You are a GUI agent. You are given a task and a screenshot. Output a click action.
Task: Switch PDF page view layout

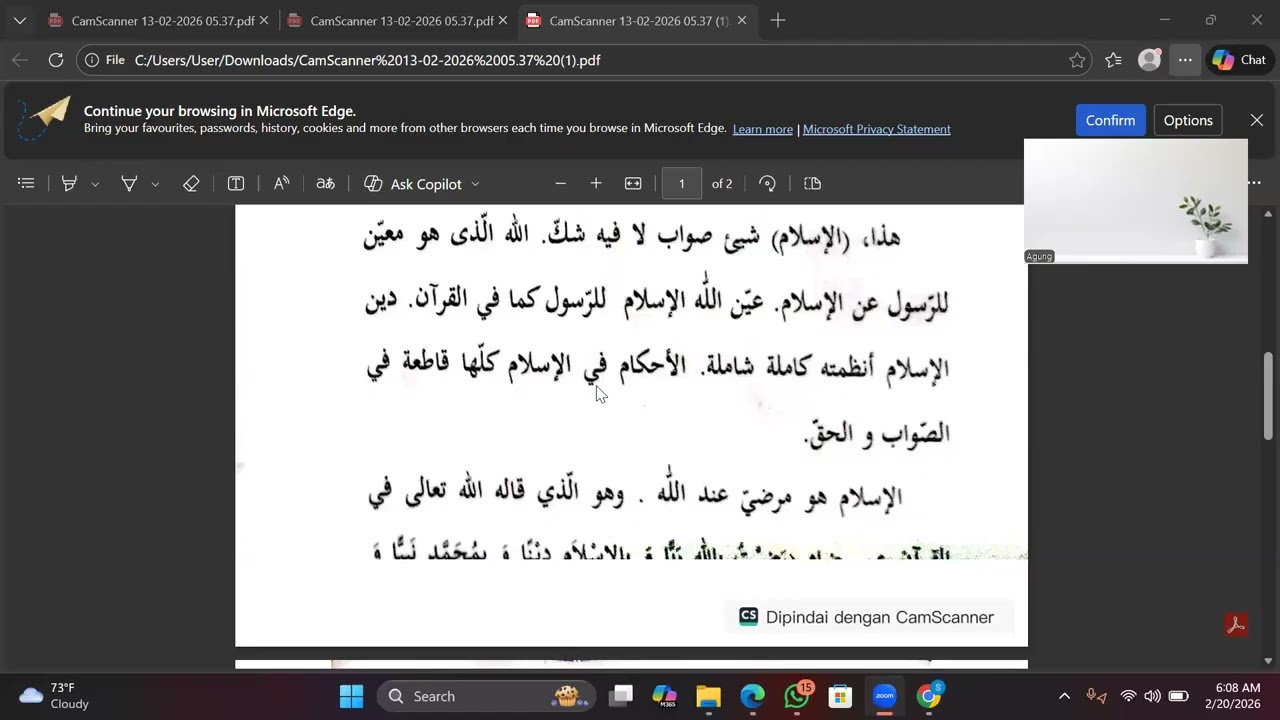[812, 183]
